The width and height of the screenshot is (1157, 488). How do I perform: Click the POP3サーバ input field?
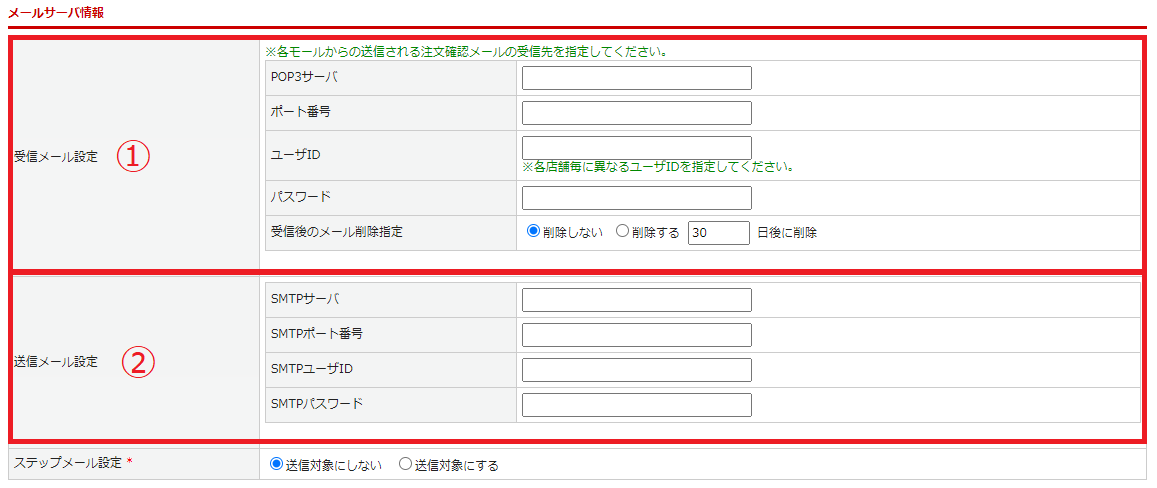pos(636,78)
